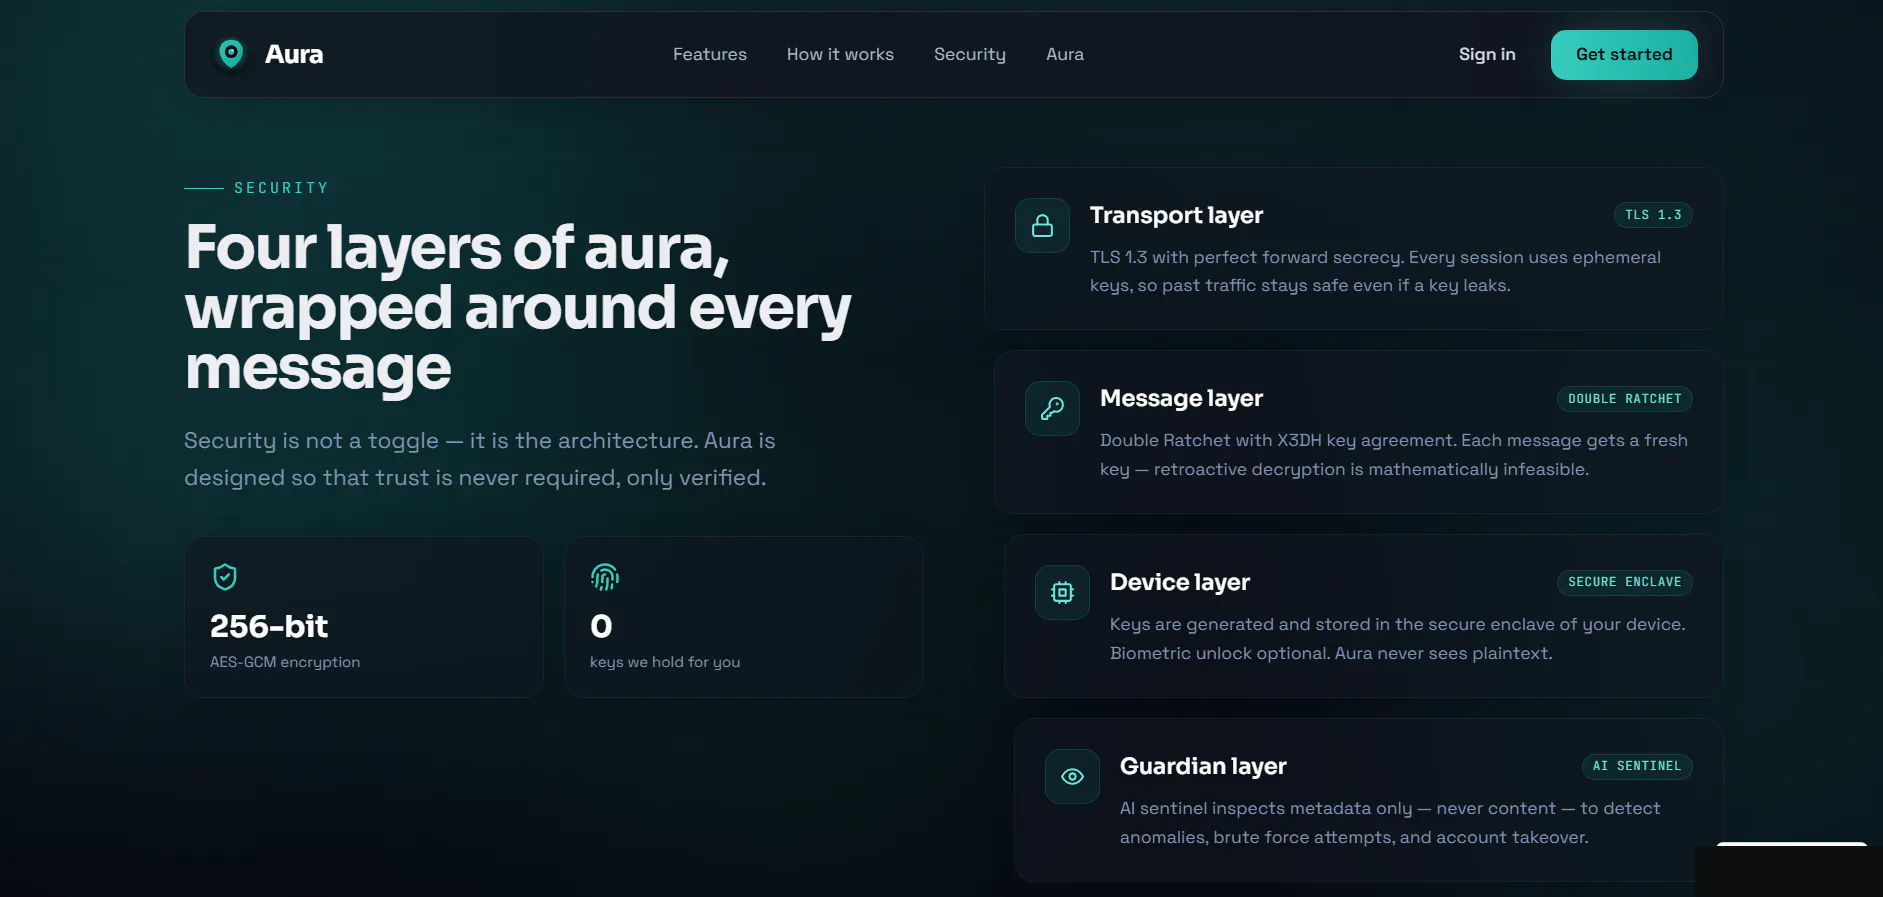Screen dimensions: 1883x897
Task: Select the Message layer heading
Action: (1181, 398)
